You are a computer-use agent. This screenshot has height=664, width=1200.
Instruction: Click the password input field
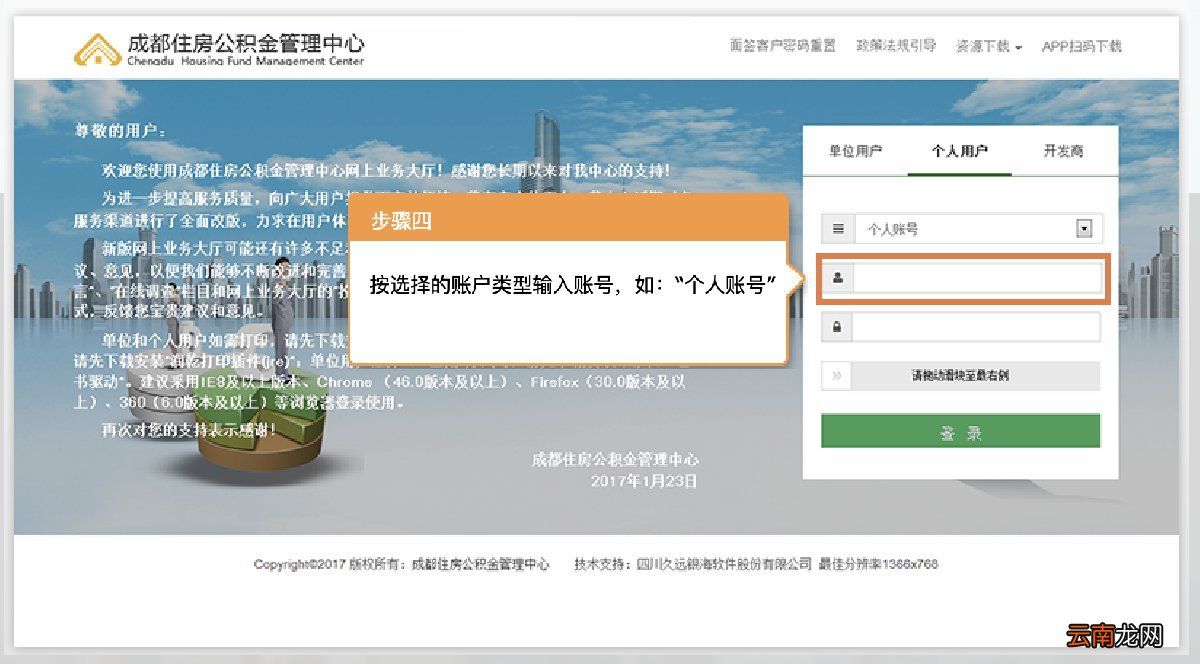point(975,325)
